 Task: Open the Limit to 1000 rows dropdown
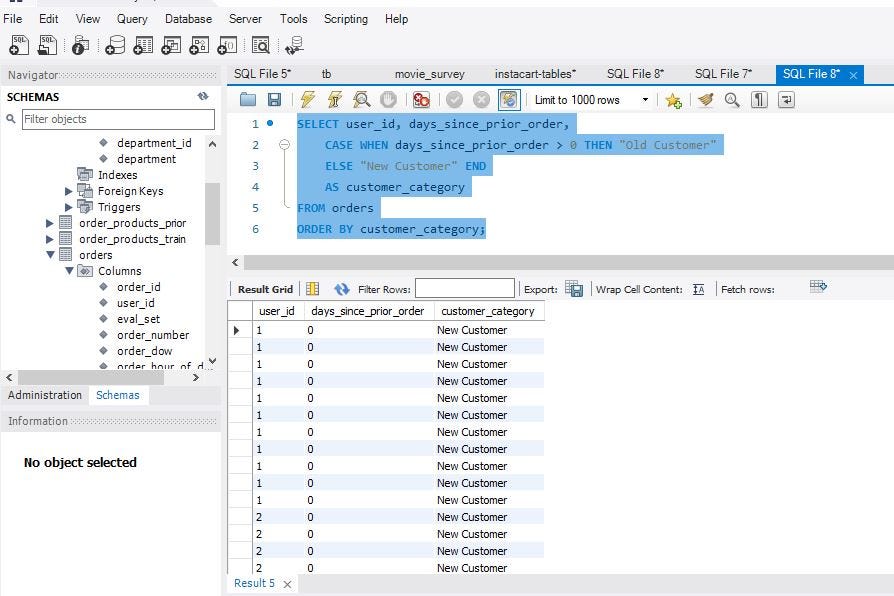coord(645,100)
